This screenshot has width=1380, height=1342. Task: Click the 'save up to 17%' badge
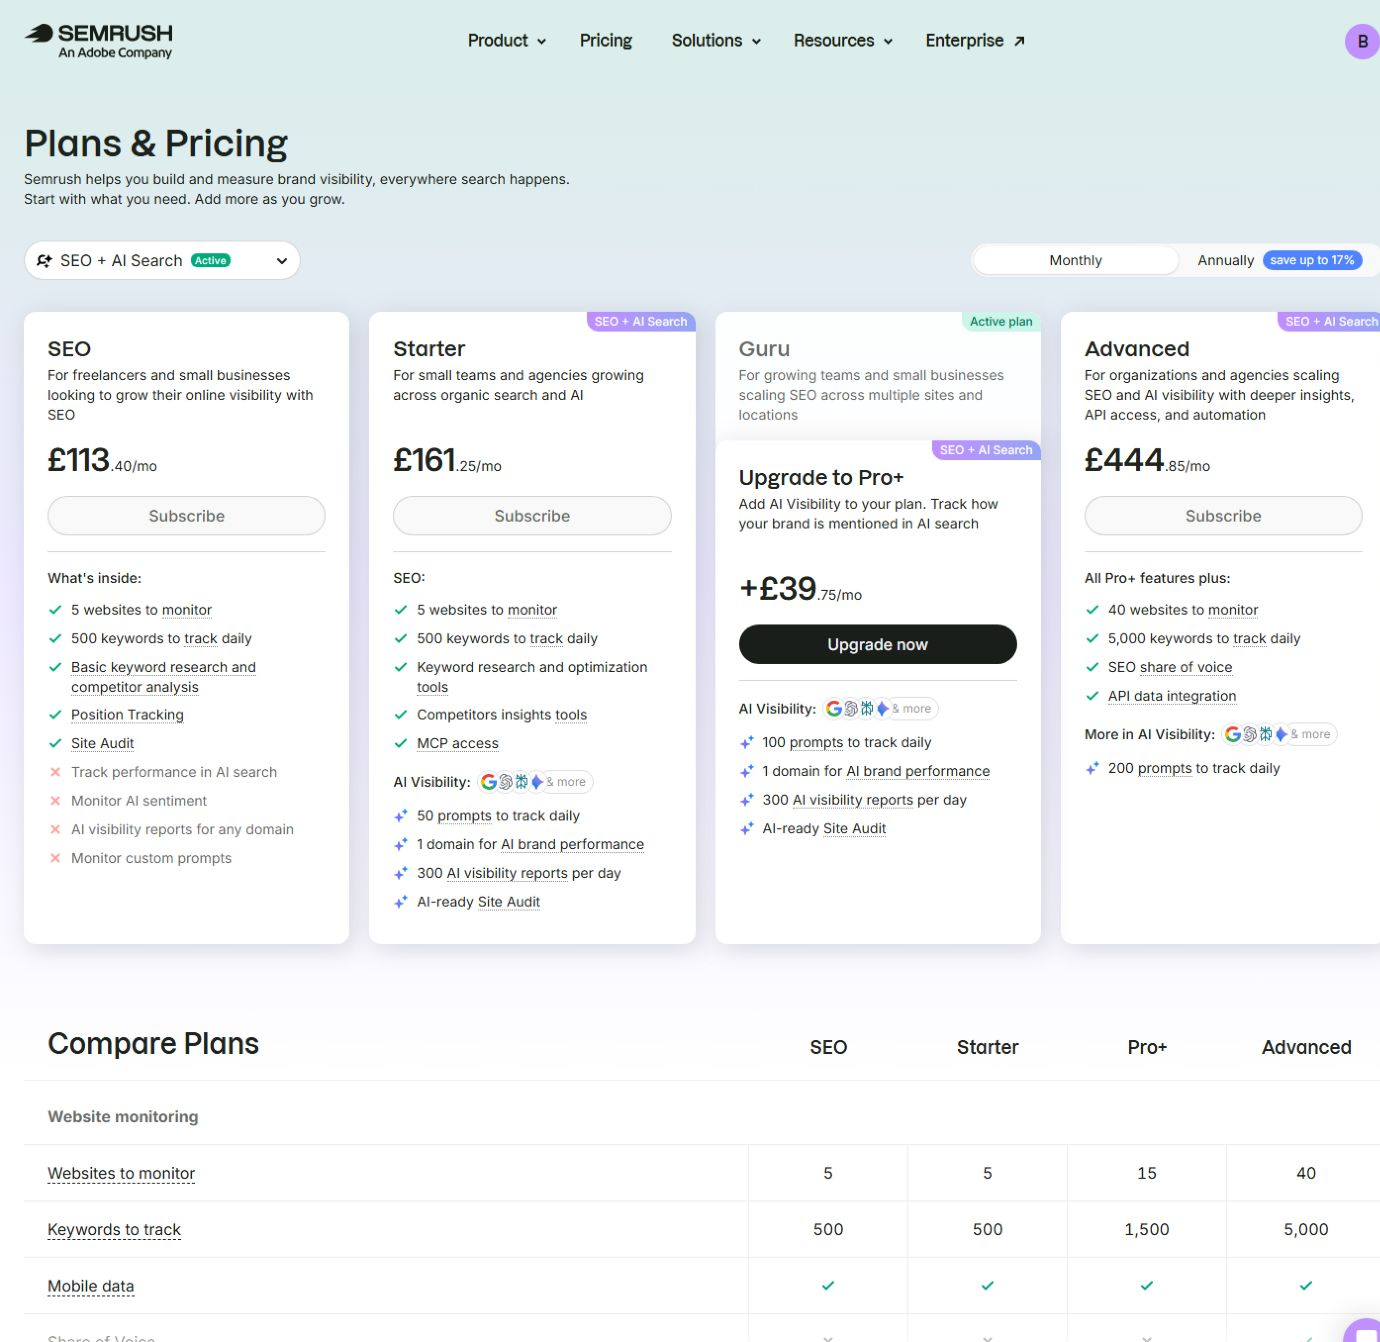click(1312, 260)
